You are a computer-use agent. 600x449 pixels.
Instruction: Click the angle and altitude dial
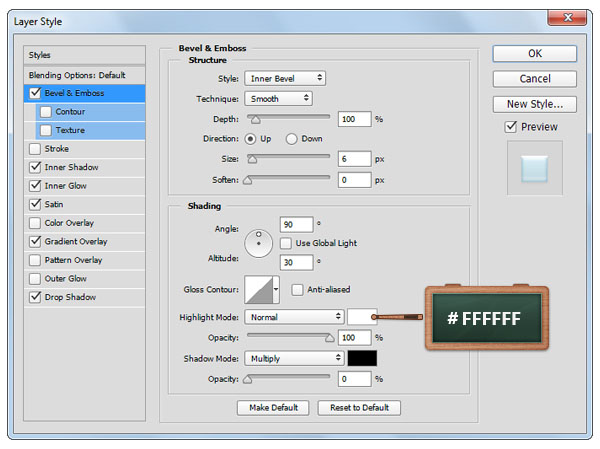260,242
